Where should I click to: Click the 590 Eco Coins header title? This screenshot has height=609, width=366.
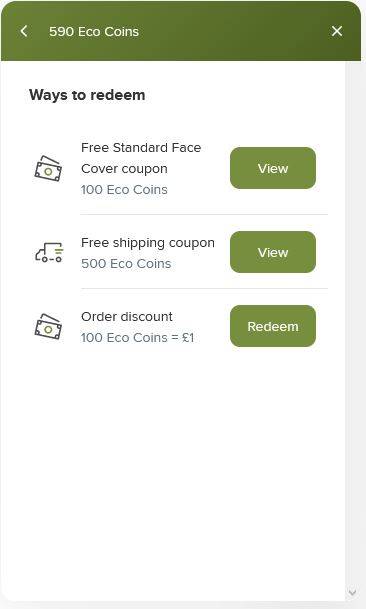[x=94, y=31]
